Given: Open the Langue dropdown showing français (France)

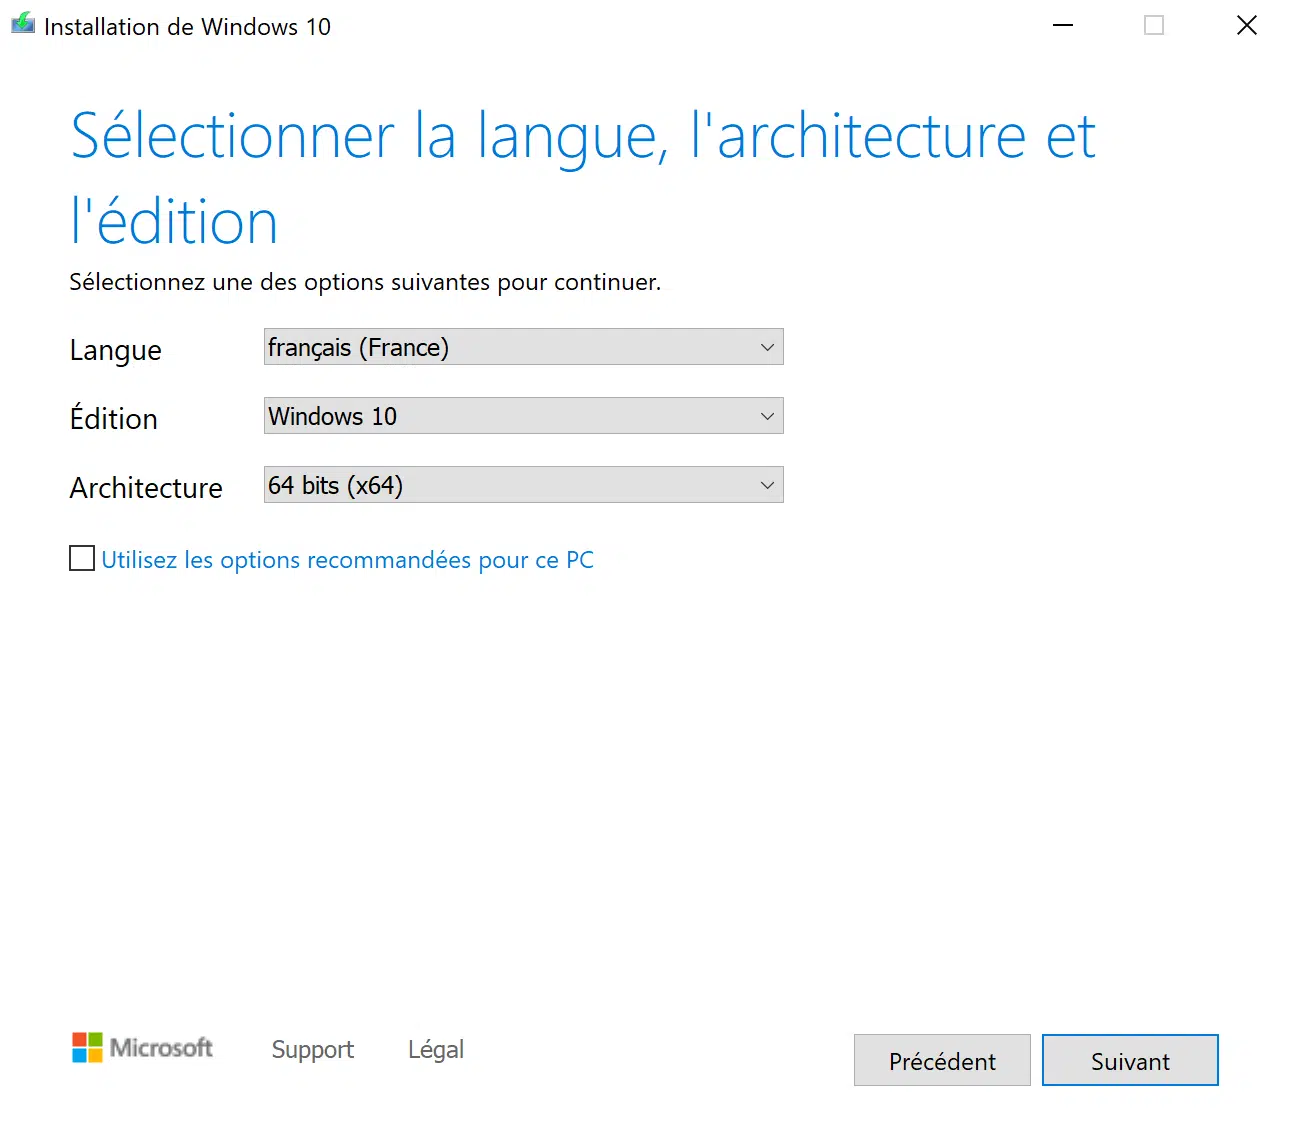Looking at the screenshot, I should (x=523, y=347).
